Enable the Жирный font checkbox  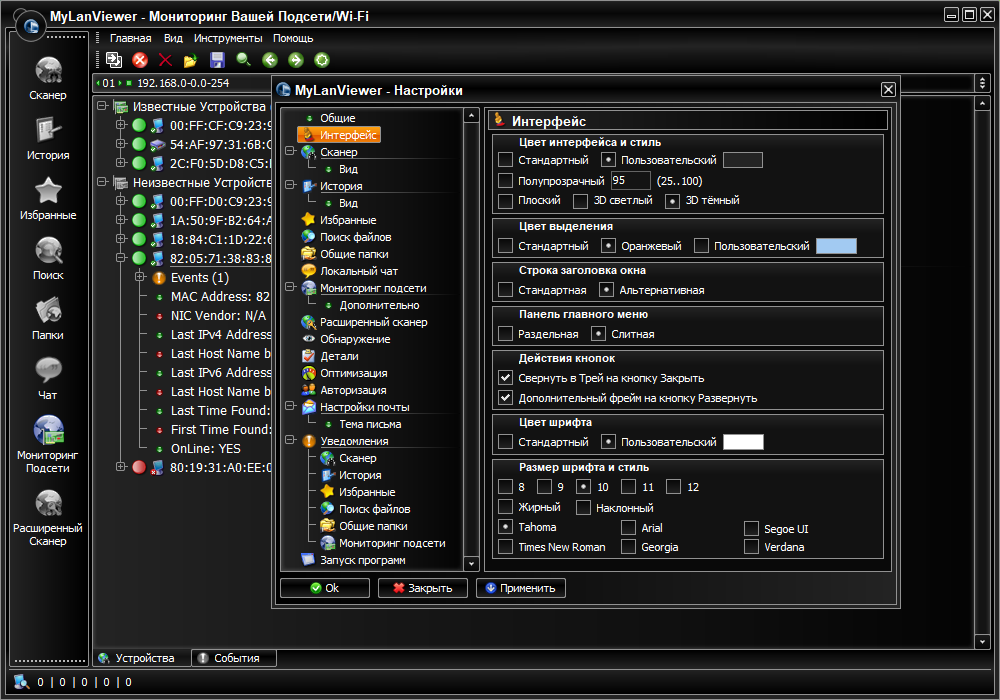[505, 507]
